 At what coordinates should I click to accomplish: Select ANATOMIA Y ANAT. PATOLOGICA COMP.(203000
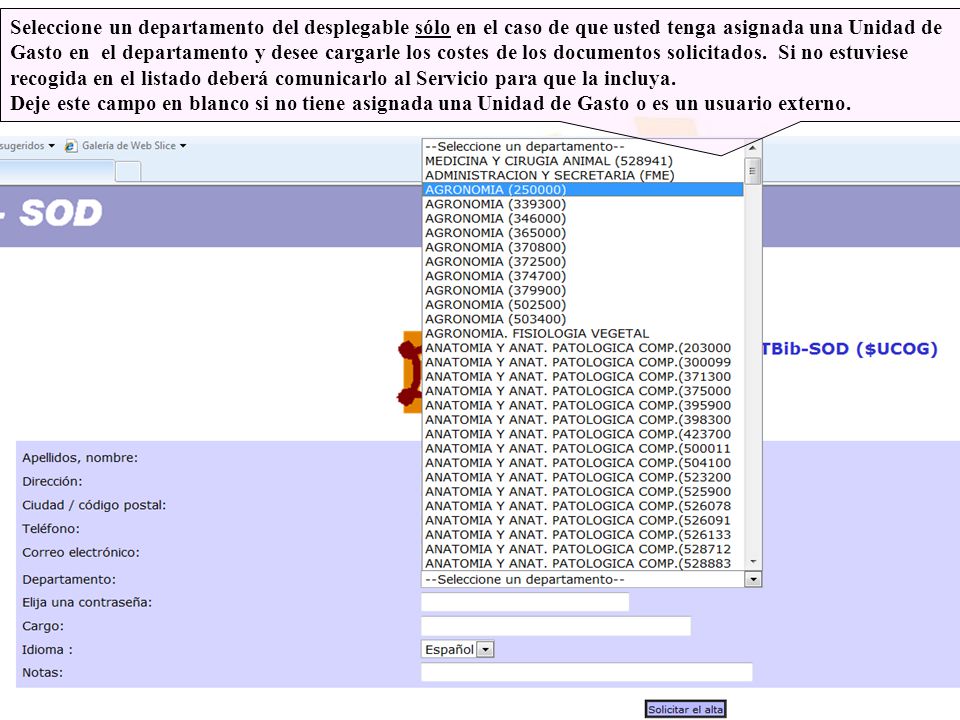pyautogui.click(x=583, y=348)
